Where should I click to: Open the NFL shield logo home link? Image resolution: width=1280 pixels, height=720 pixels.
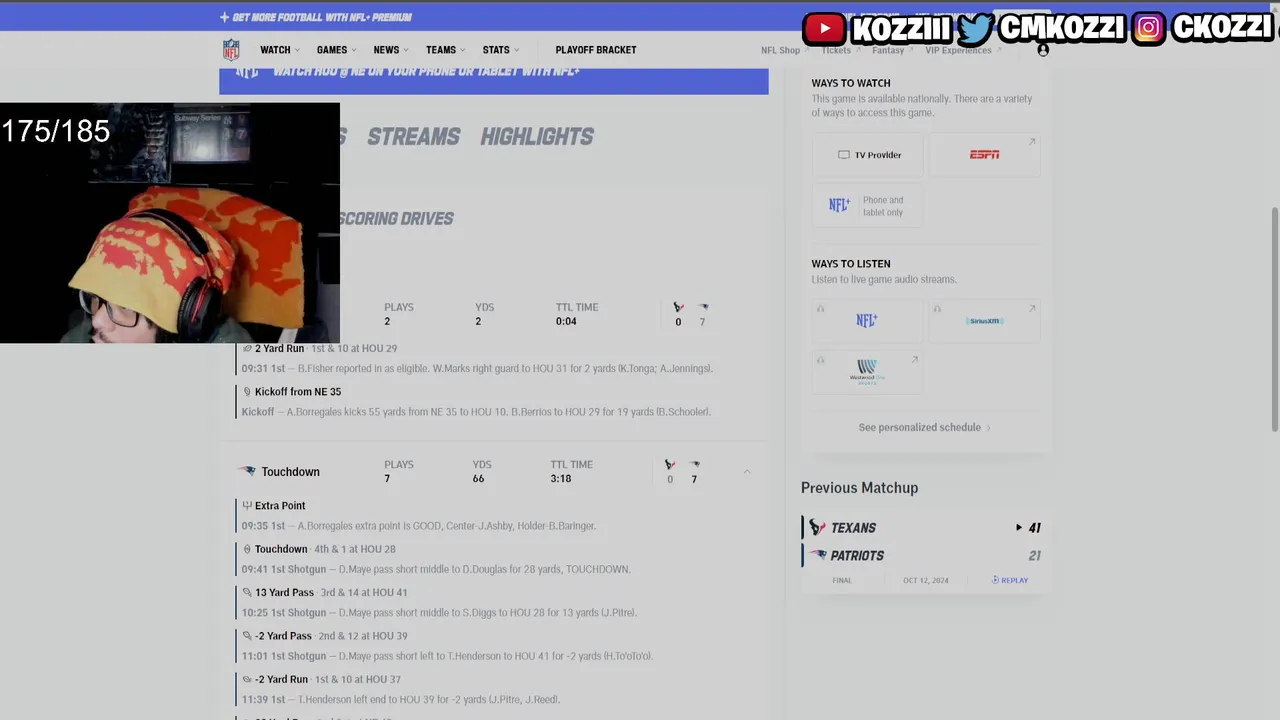click(231, 50)
